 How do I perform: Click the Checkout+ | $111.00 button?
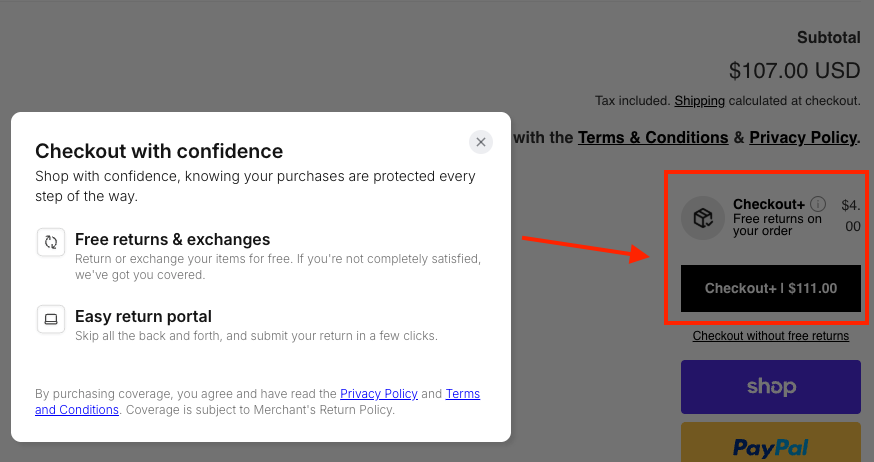[x=771, y=288]
